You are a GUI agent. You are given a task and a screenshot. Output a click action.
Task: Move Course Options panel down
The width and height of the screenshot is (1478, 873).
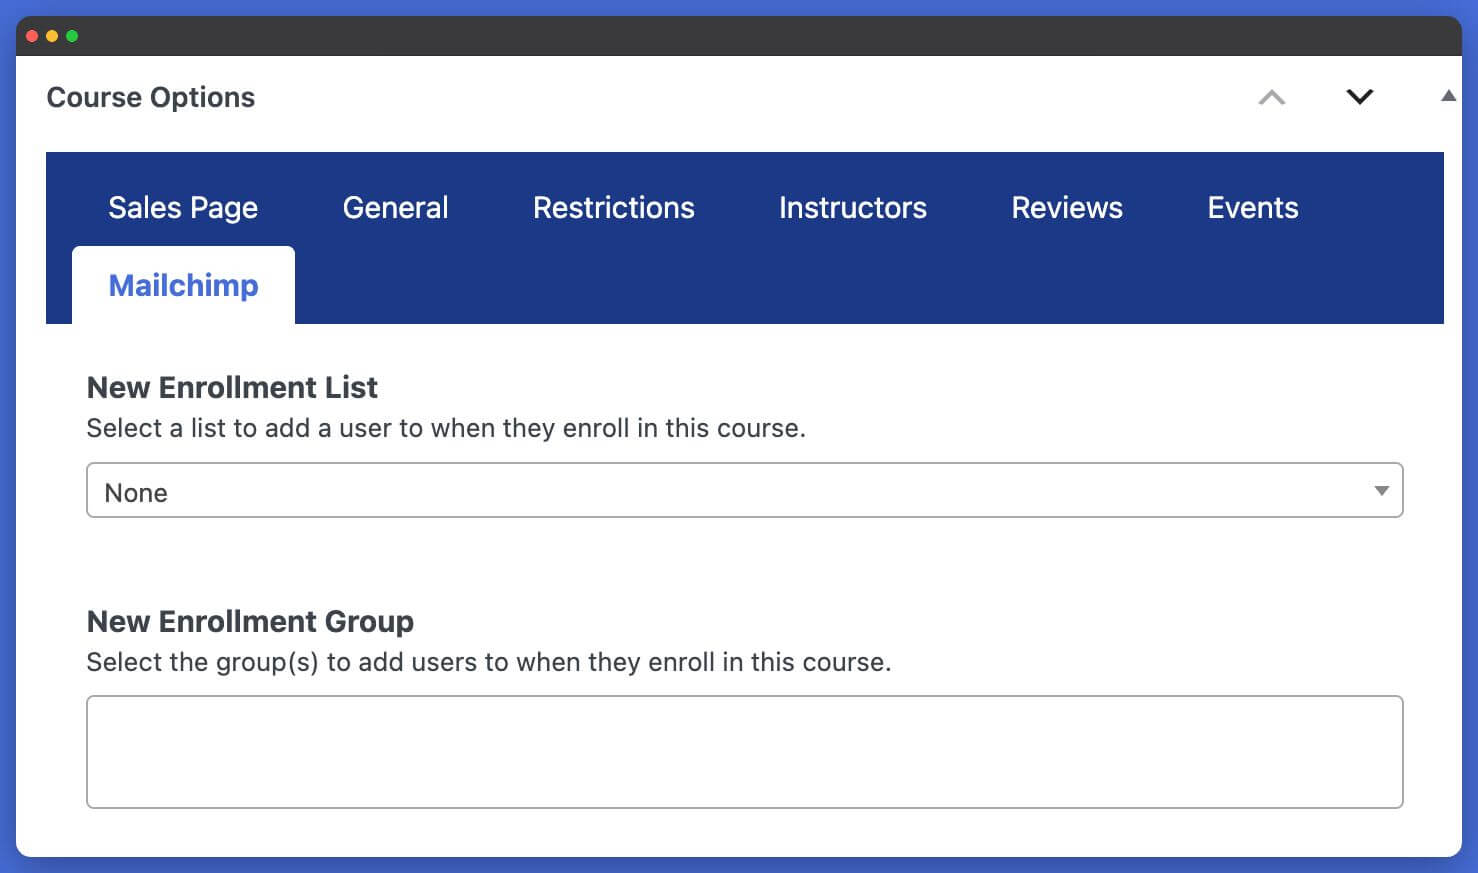[x=1360, y=97]
